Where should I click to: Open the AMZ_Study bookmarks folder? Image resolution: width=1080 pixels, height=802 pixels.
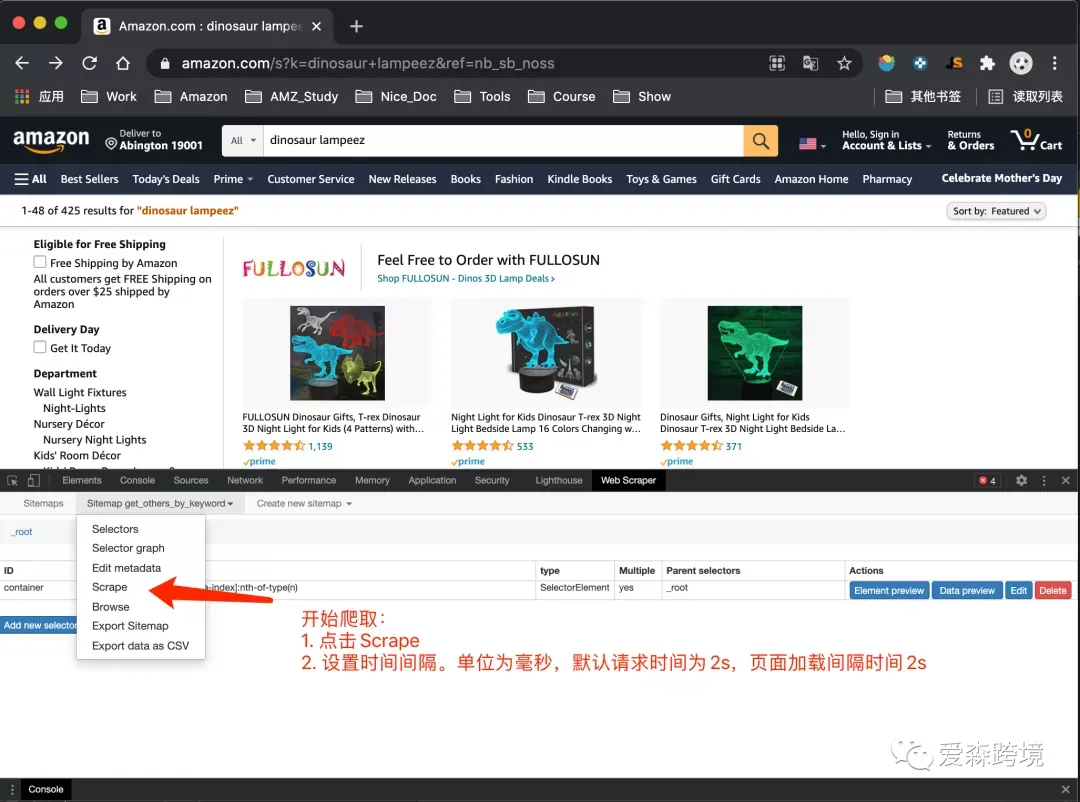292,96
